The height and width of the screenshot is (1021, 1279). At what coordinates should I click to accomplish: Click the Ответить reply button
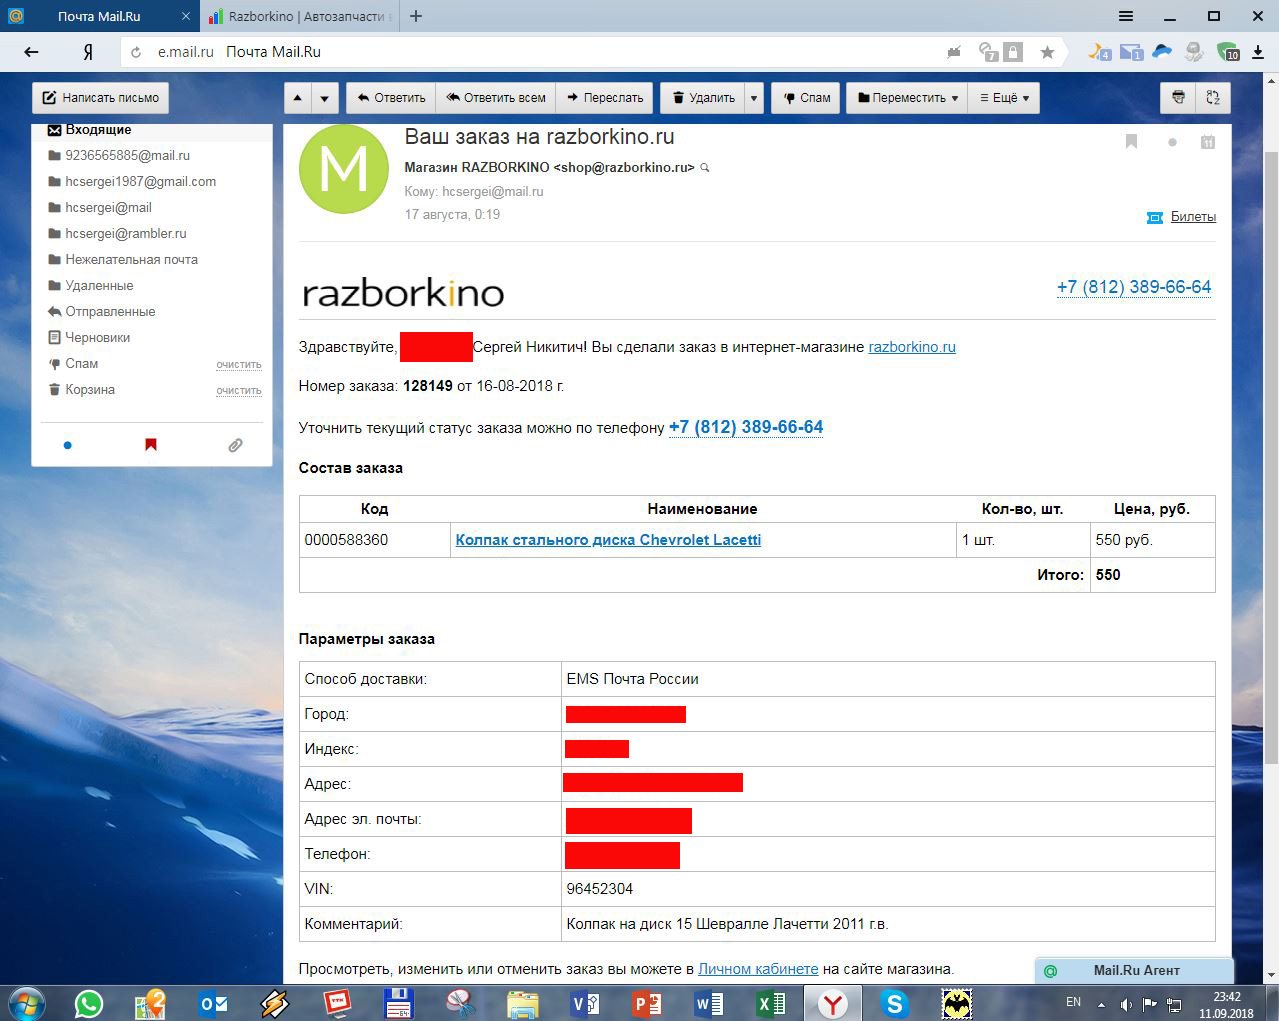pyautogui.click(x=391, y=98)
